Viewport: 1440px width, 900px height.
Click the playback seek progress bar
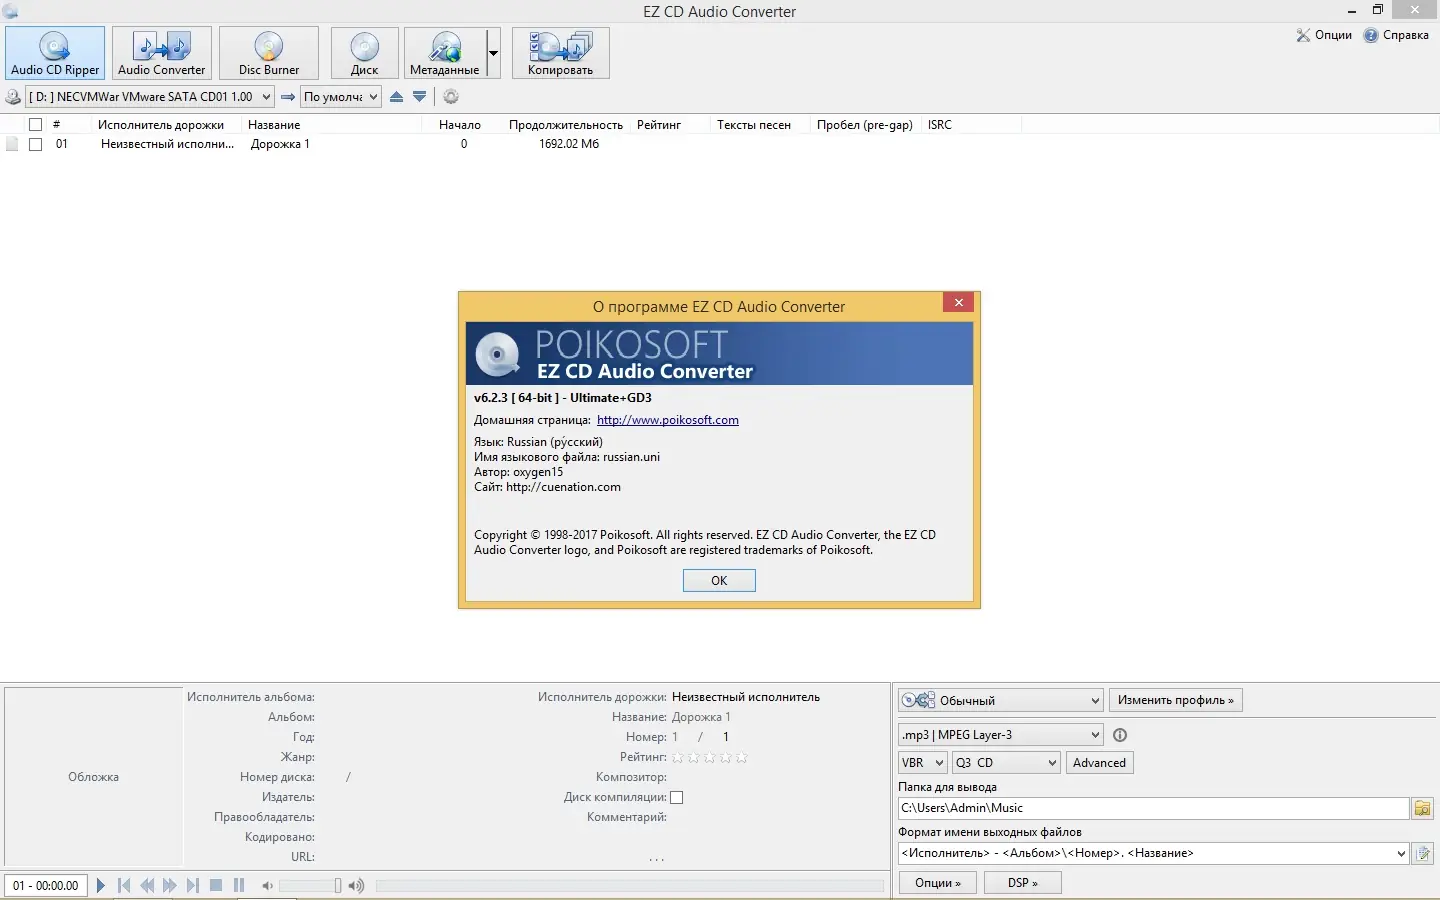[630, 885]
